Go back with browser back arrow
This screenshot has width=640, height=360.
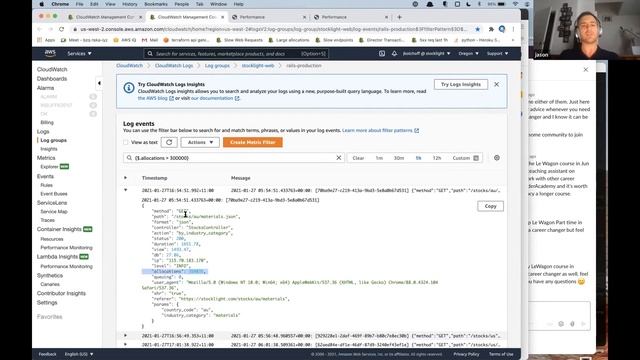click(40, 29)
